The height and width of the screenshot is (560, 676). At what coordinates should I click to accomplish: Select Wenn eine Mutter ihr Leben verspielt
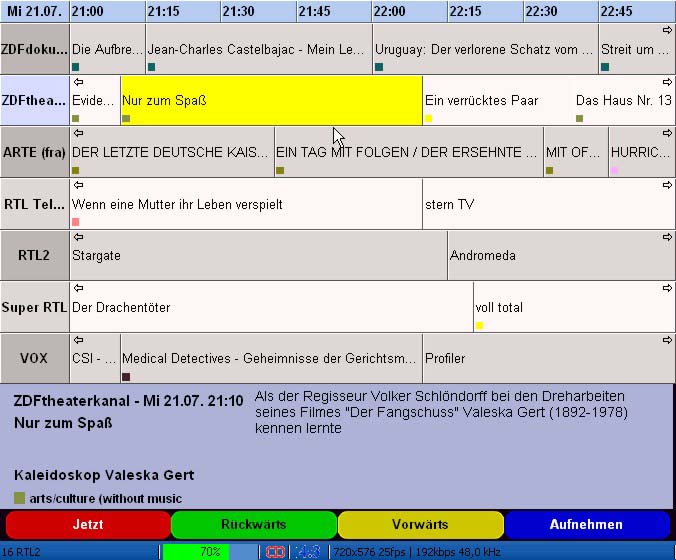click(x=246, y=204)
